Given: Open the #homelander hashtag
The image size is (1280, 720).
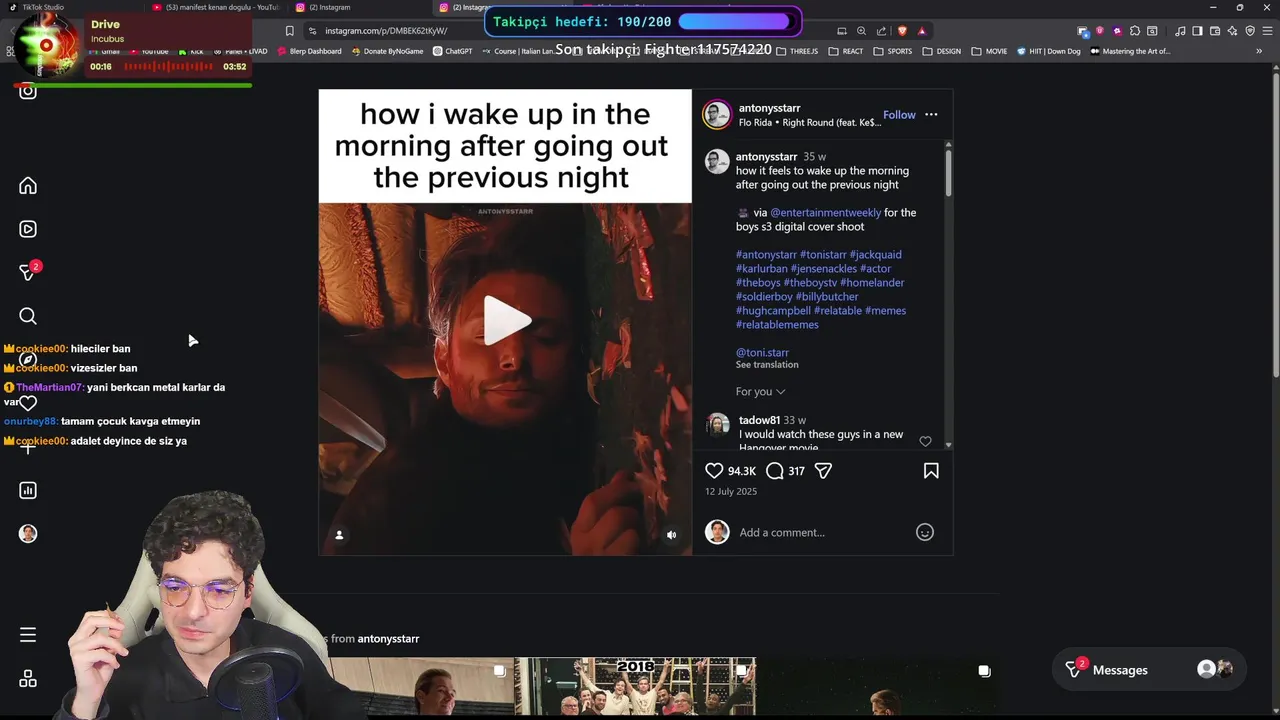Looking at the screenshot, I should click(x=872, y=283).
